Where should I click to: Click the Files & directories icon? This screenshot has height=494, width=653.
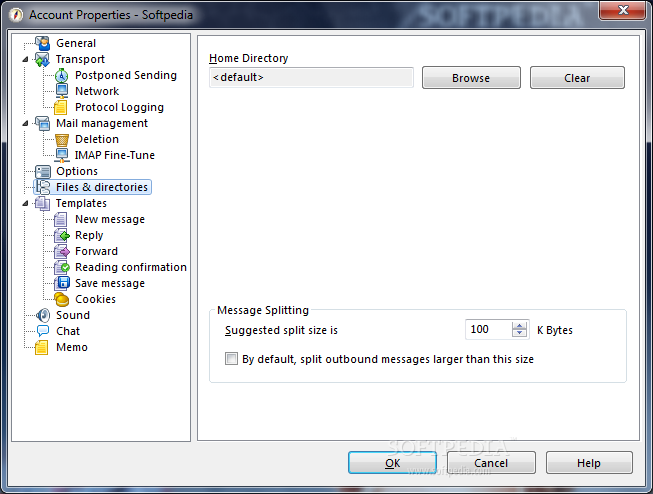pyautogui.click(x=42, y=187)
